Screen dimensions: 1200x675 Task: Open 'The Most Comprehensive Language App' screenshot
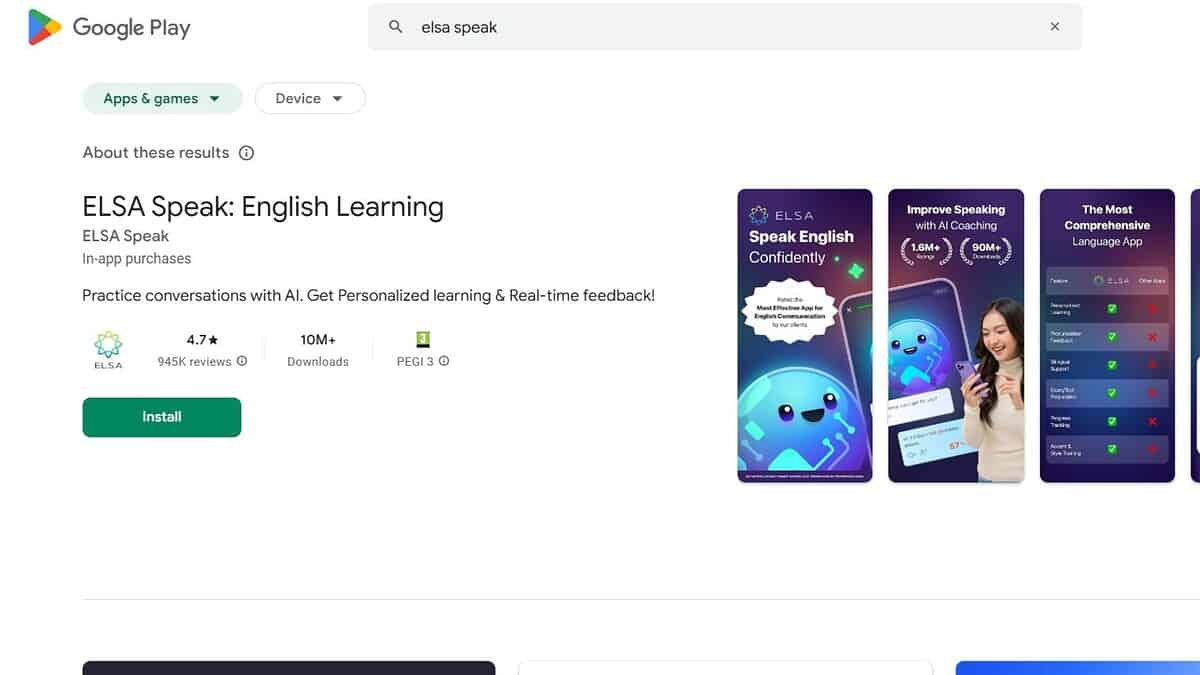click(x=1107, y=335)
